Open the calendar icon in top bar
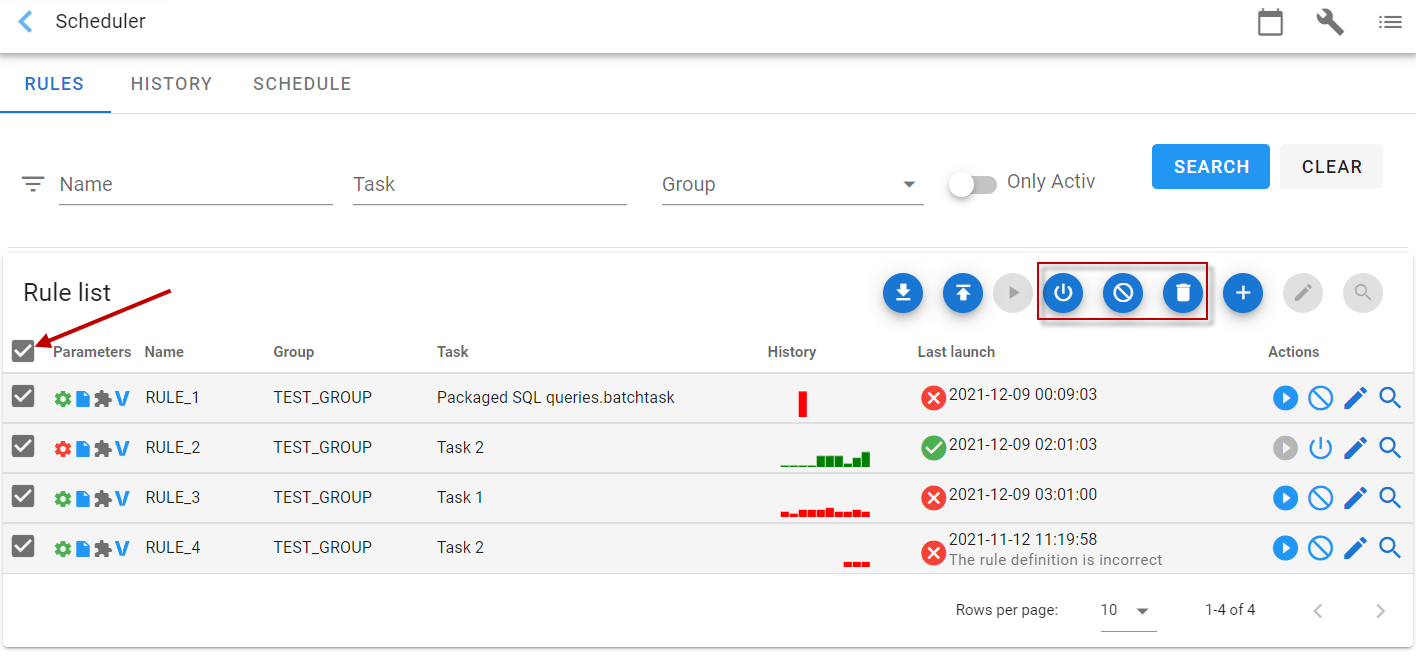Viewport: 1416px width, 660px height. (1270, 22)
